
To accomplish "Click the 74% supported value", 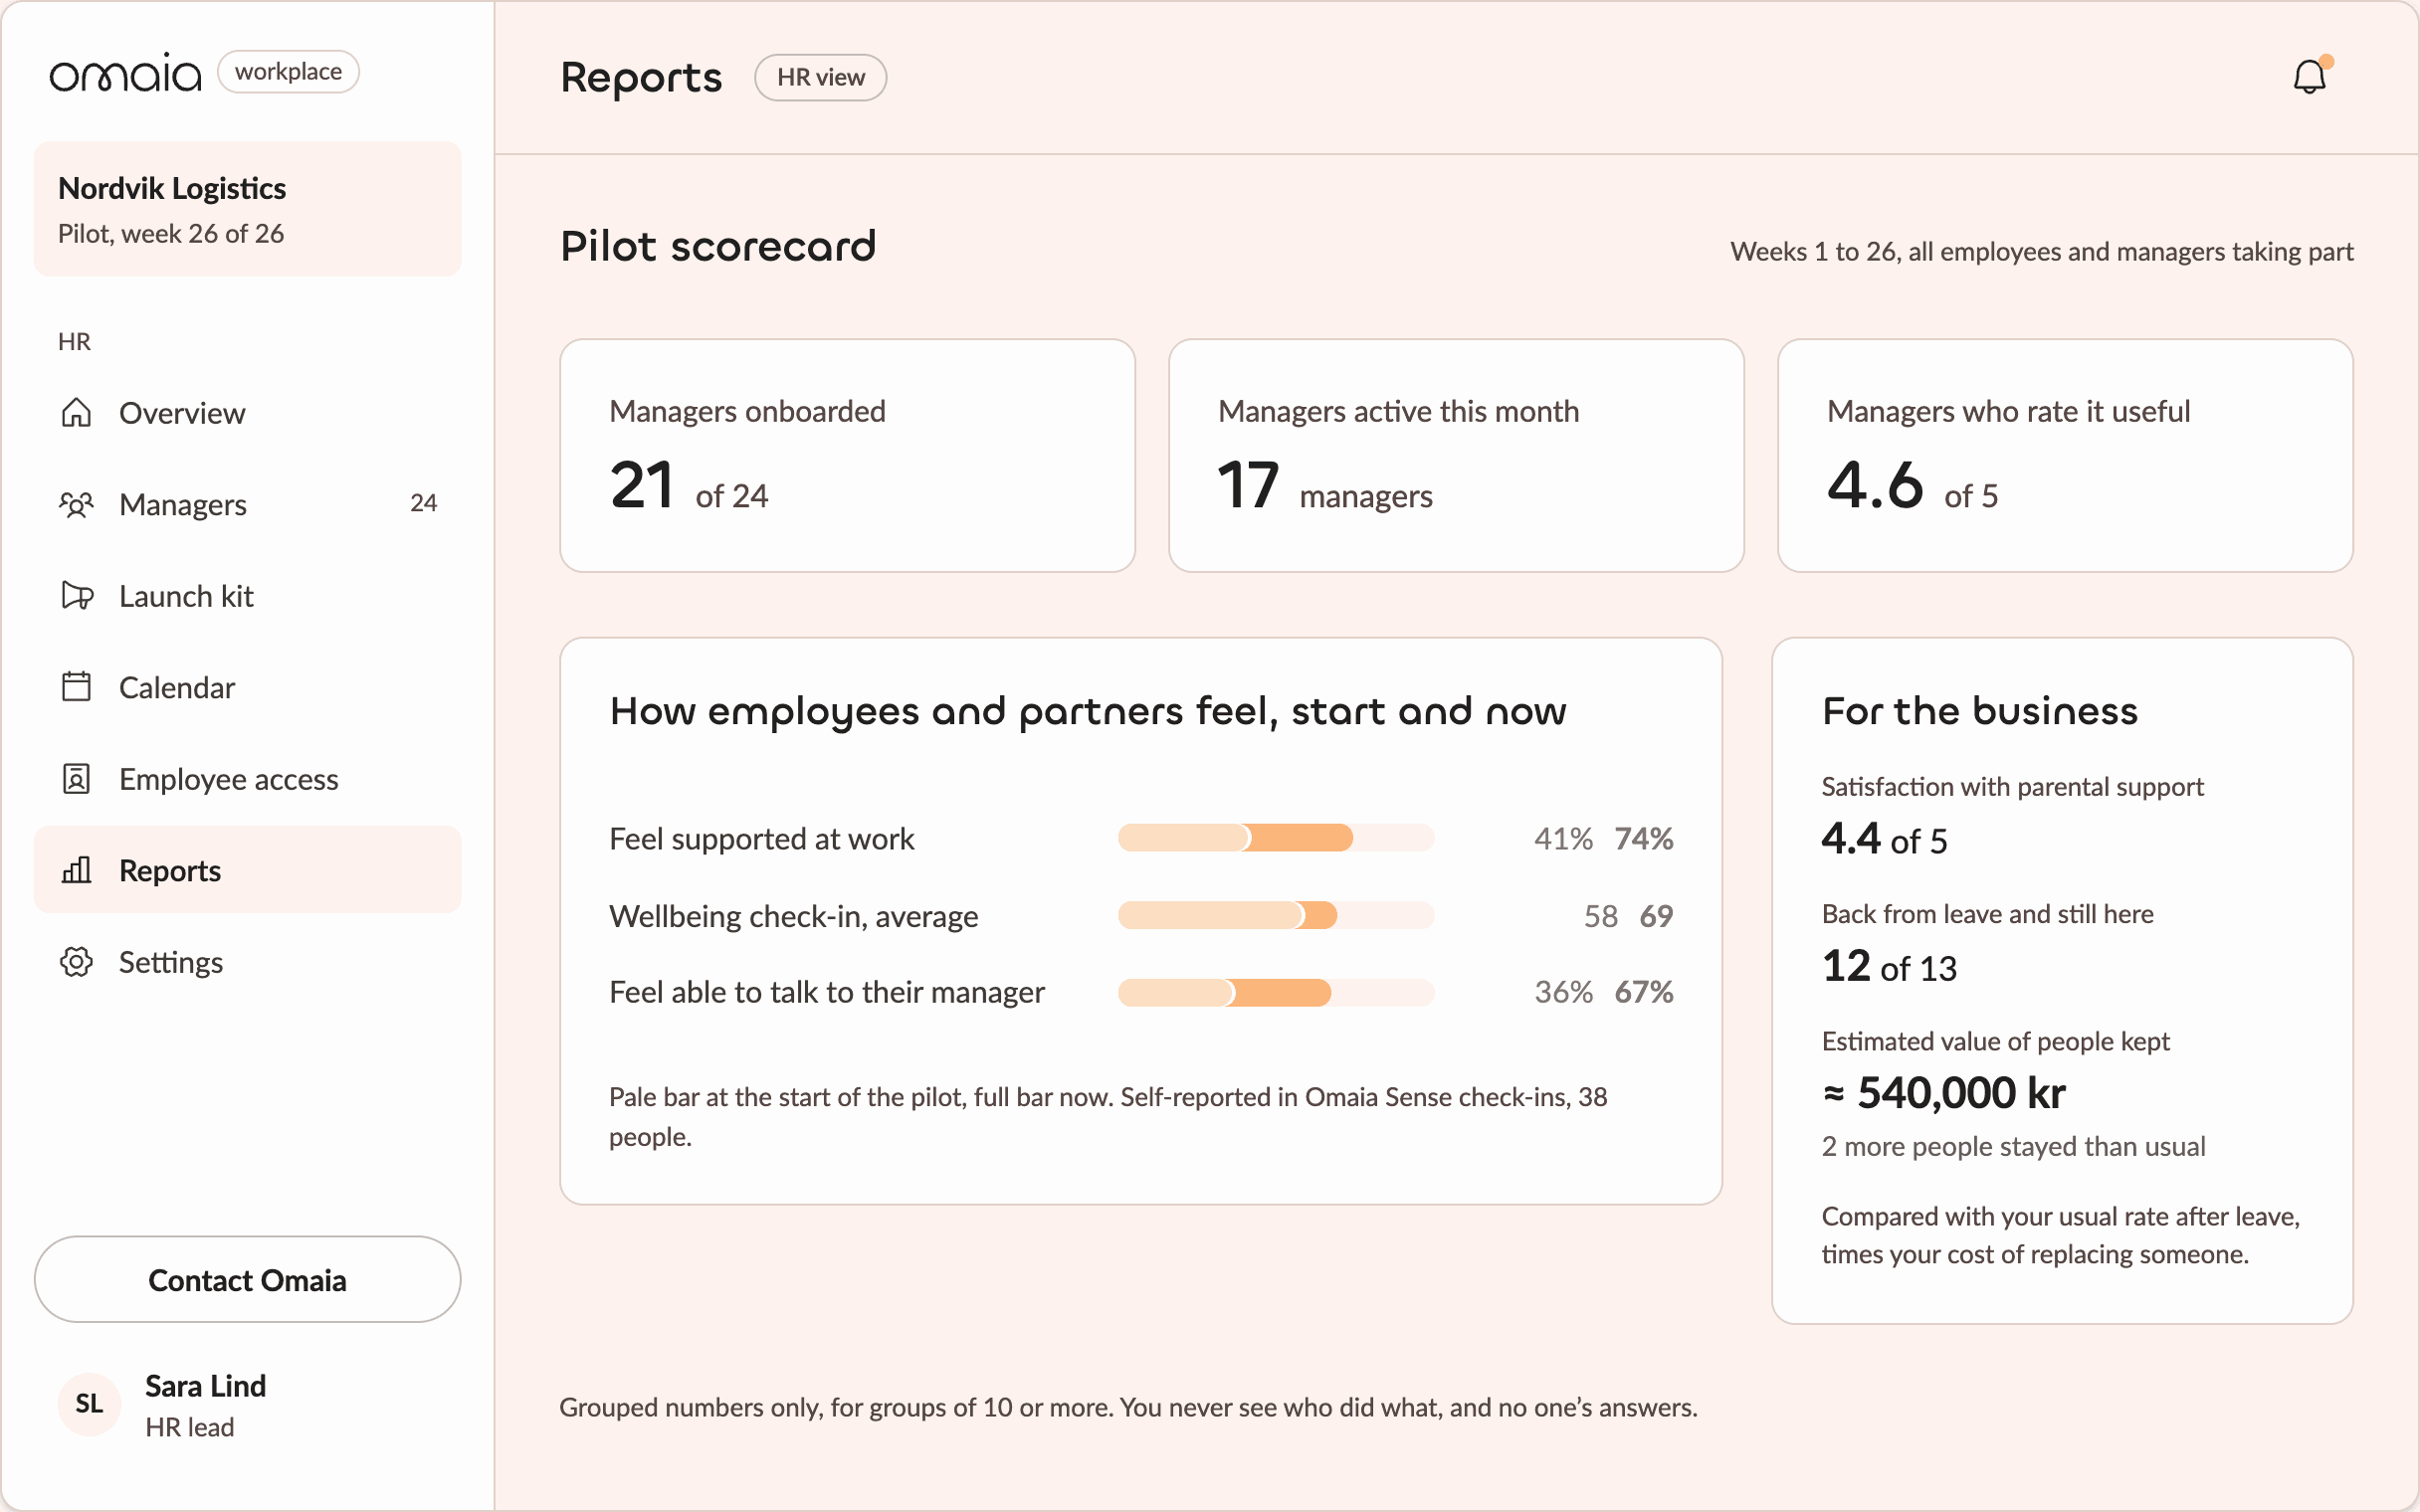I will (1644, 838).
